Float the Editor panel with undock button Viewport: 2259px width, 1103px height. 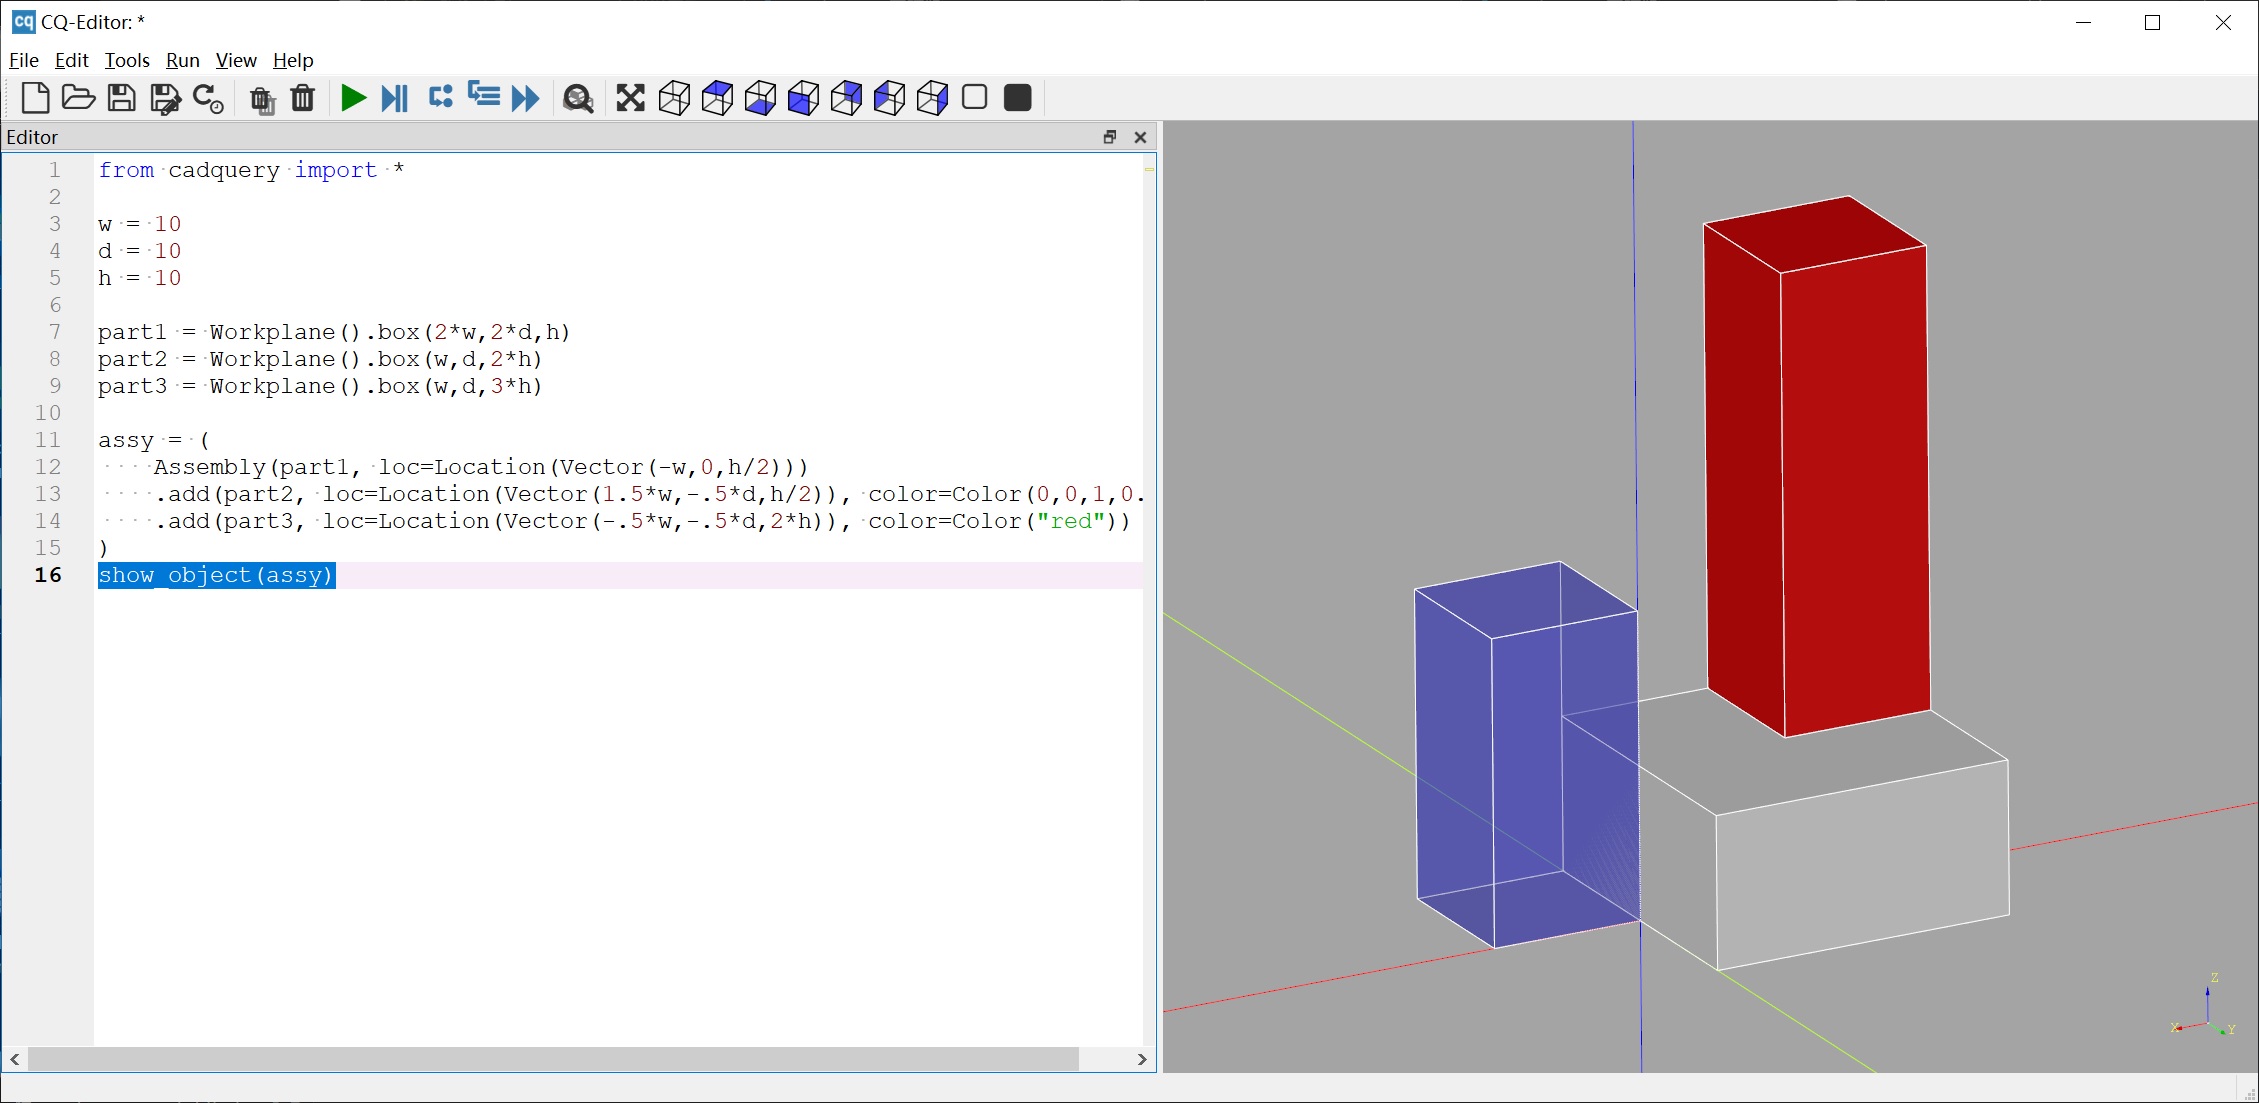1110,137
